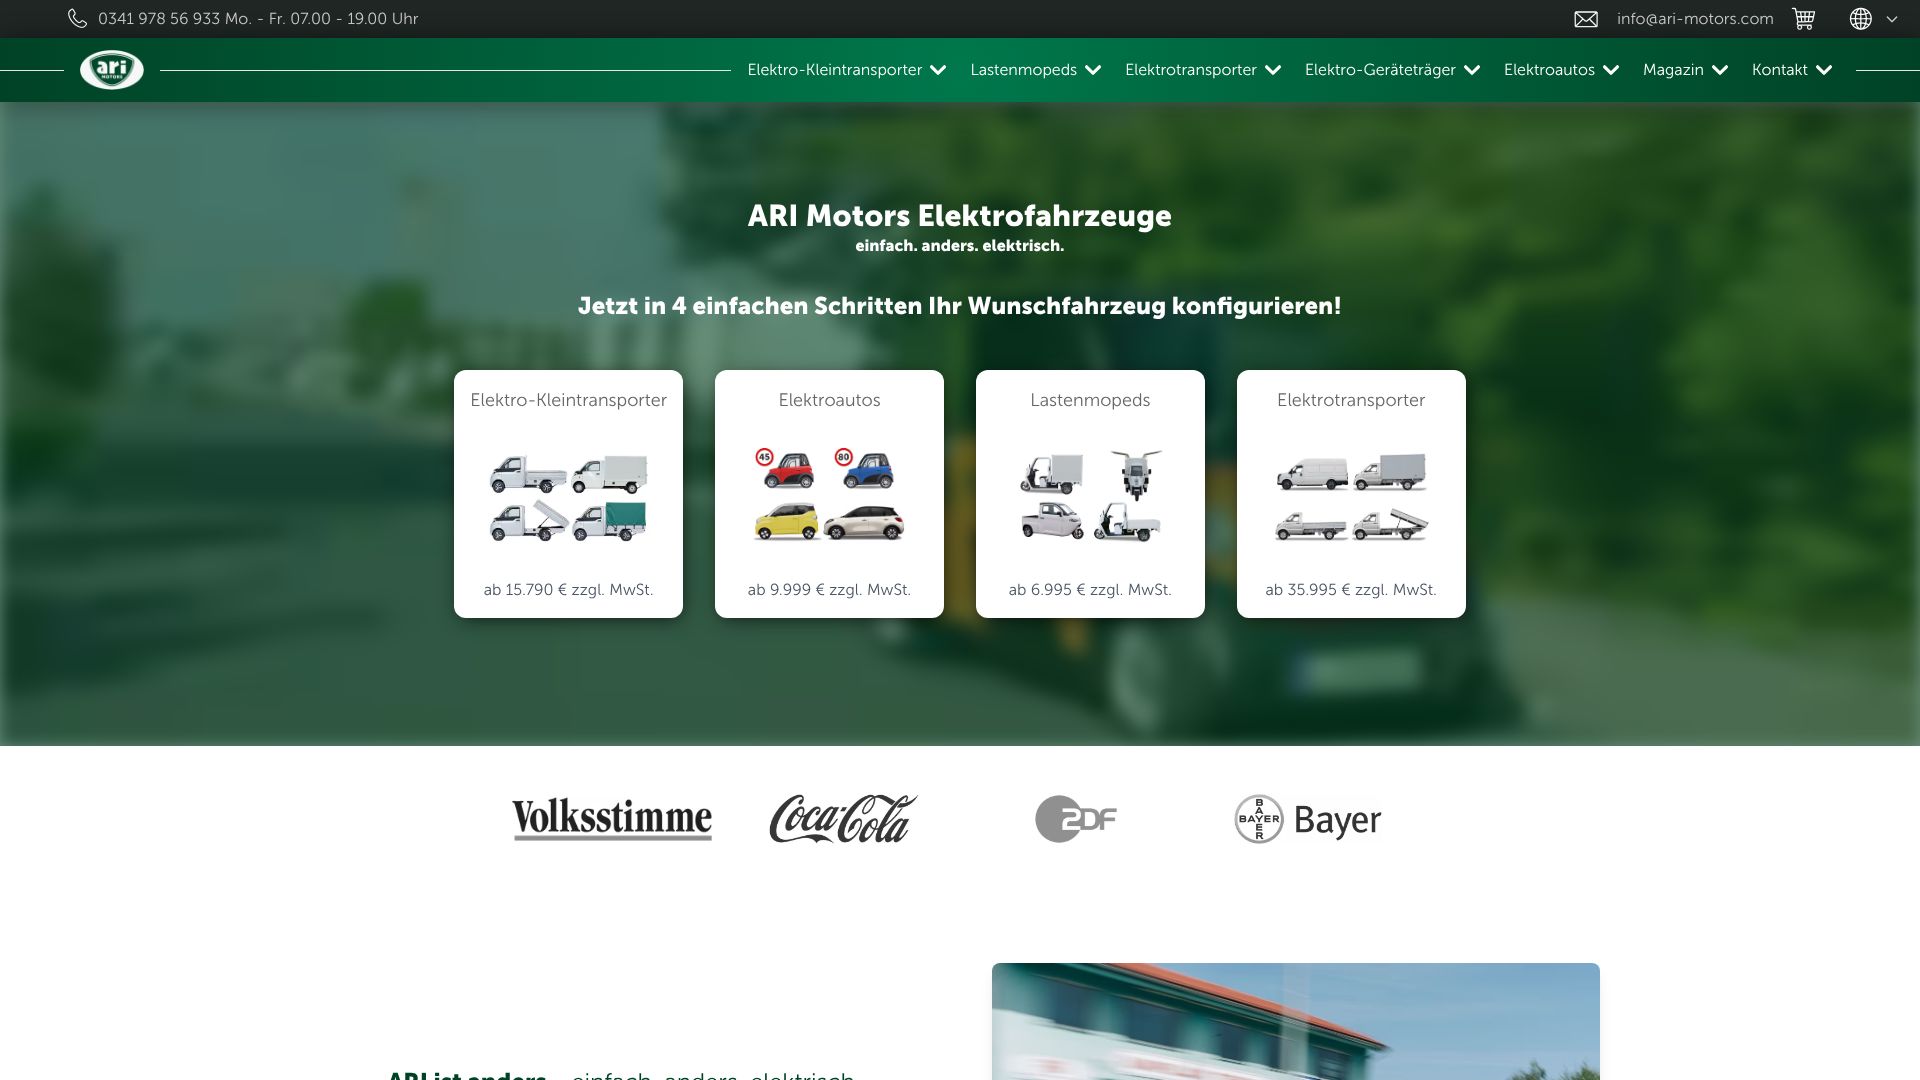Click the info@ari-motors.com email link
The image size is (1920, 1080).
coord(1694,19)
